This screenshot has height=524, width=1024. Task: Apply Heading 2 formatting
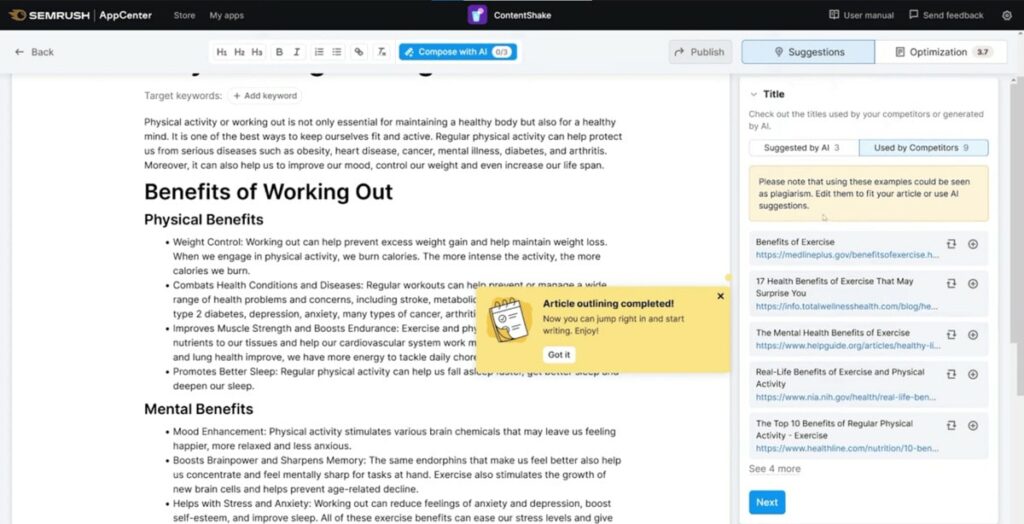click(240, 52)
